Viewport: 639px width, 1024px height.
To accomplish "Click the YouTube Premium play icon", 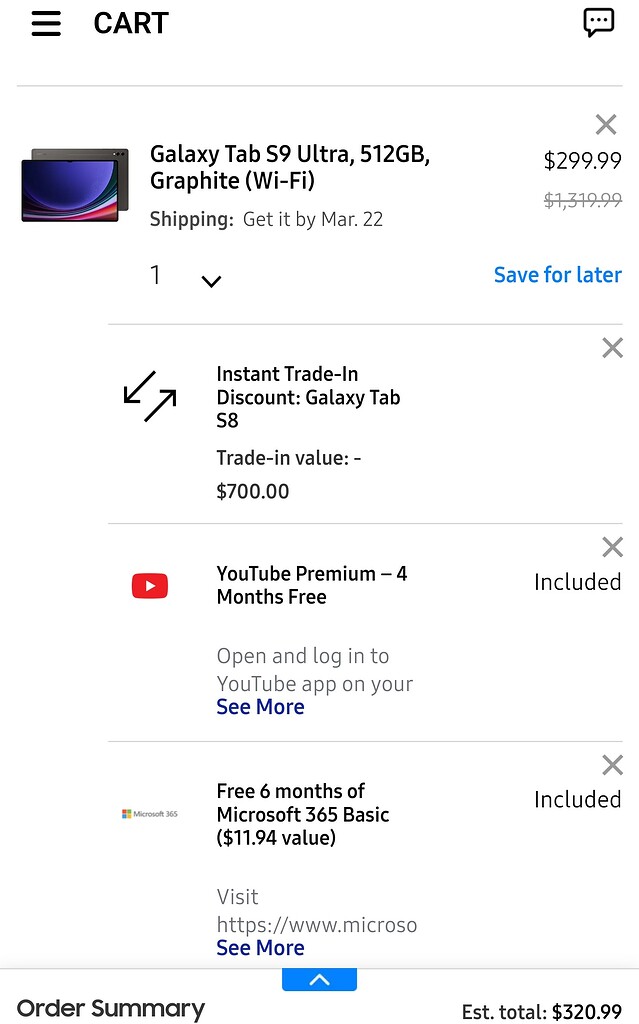I will (x=149, y=585).
